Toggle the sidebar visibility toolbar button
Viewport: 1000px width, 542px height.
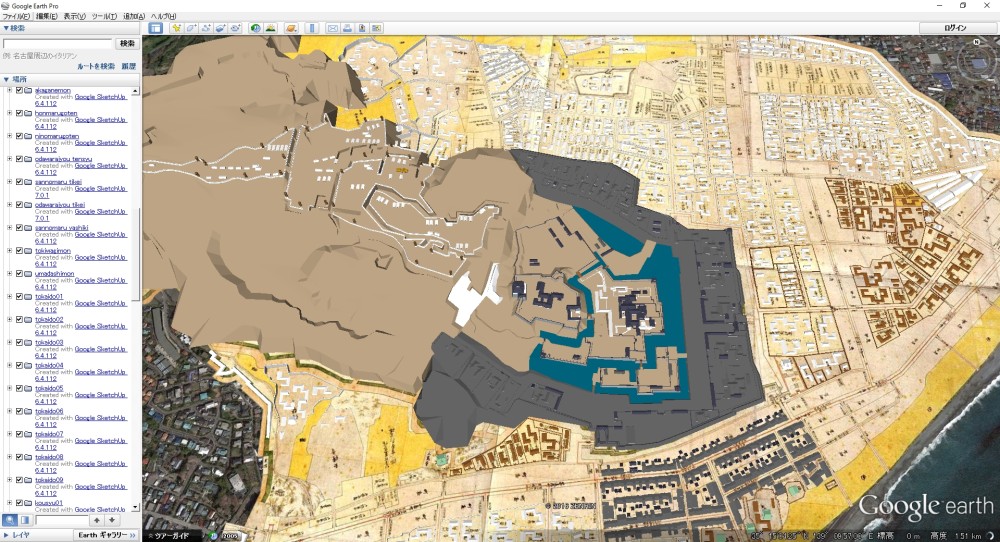pos(156,28)
